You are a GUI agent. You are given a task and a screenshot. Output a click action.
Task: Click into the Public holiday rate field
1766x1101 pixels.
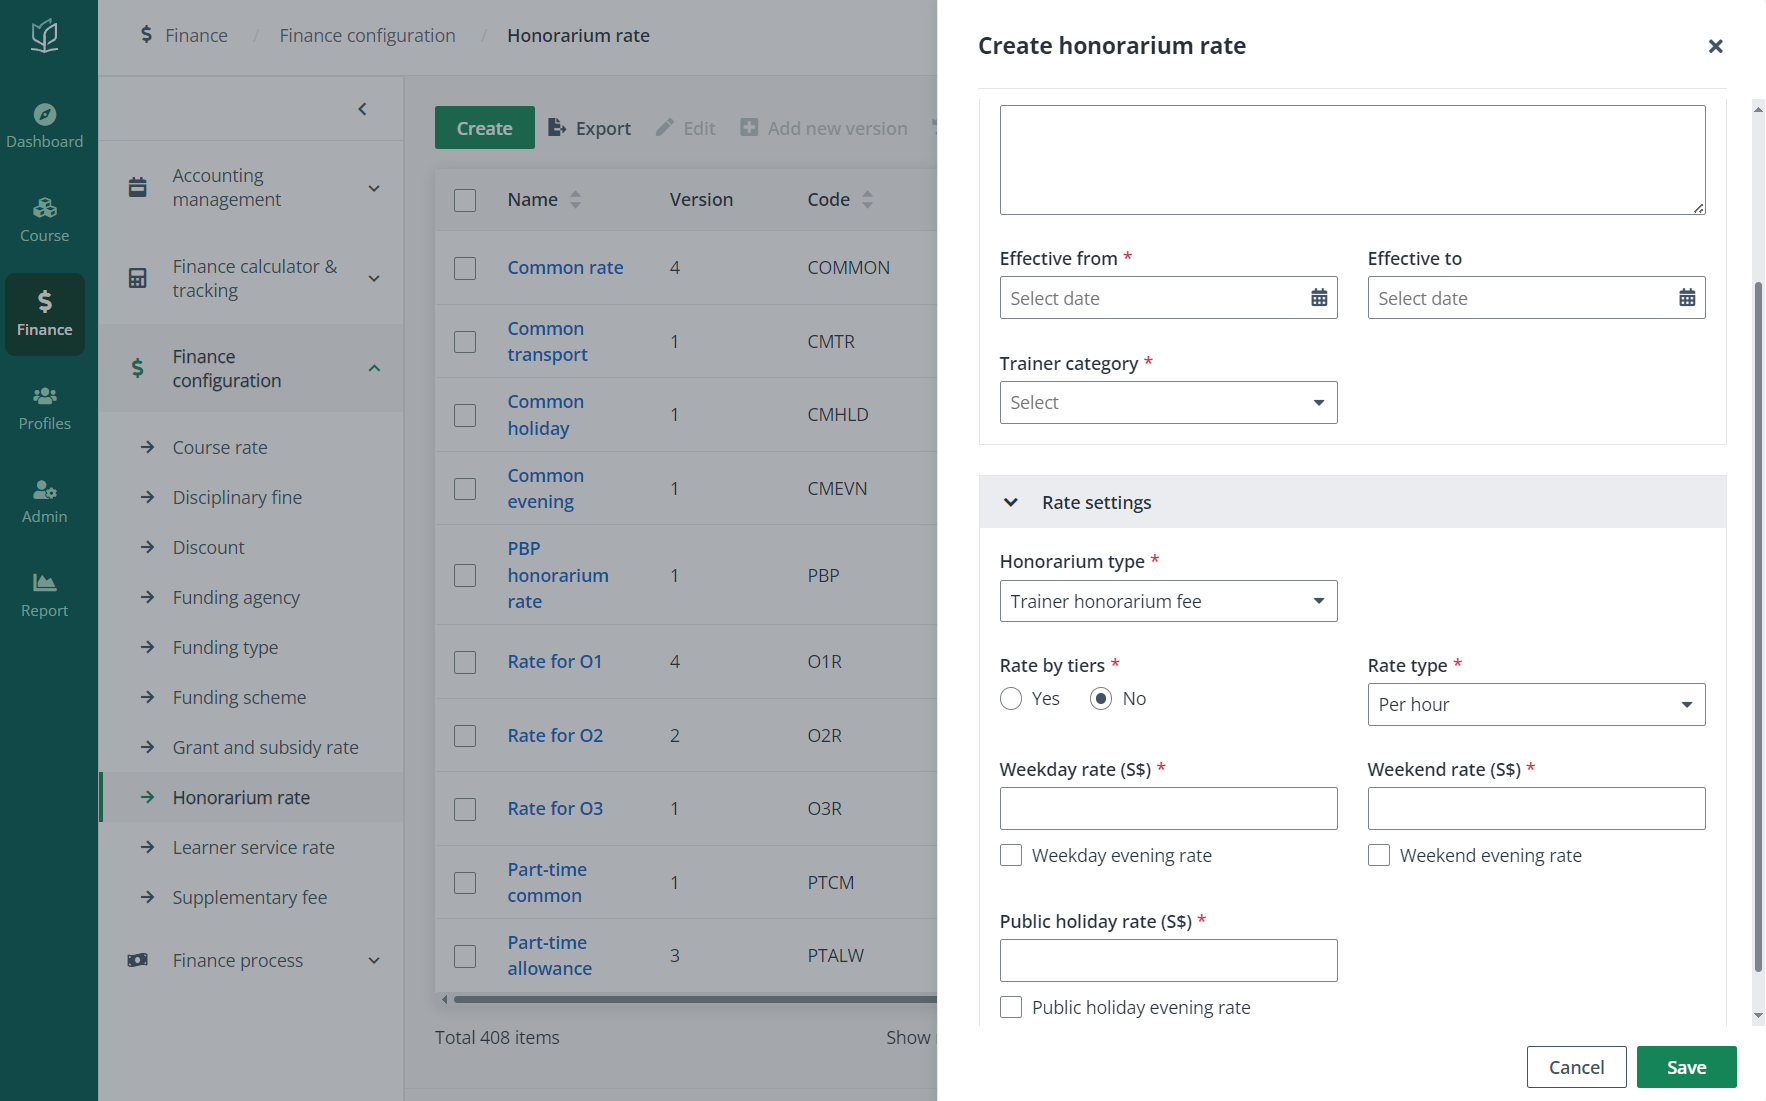click(x=1168, y=960)
